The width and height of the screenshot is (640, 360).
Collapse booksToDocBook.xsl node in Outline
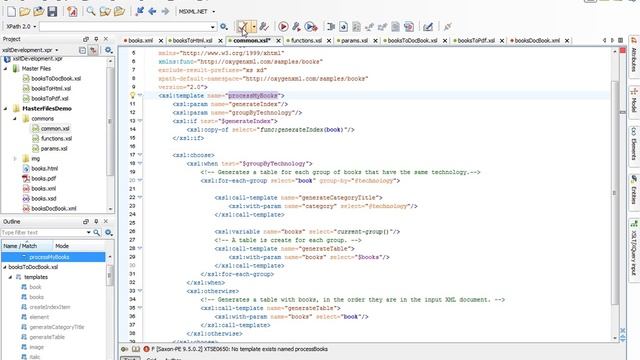coord(5,267)
